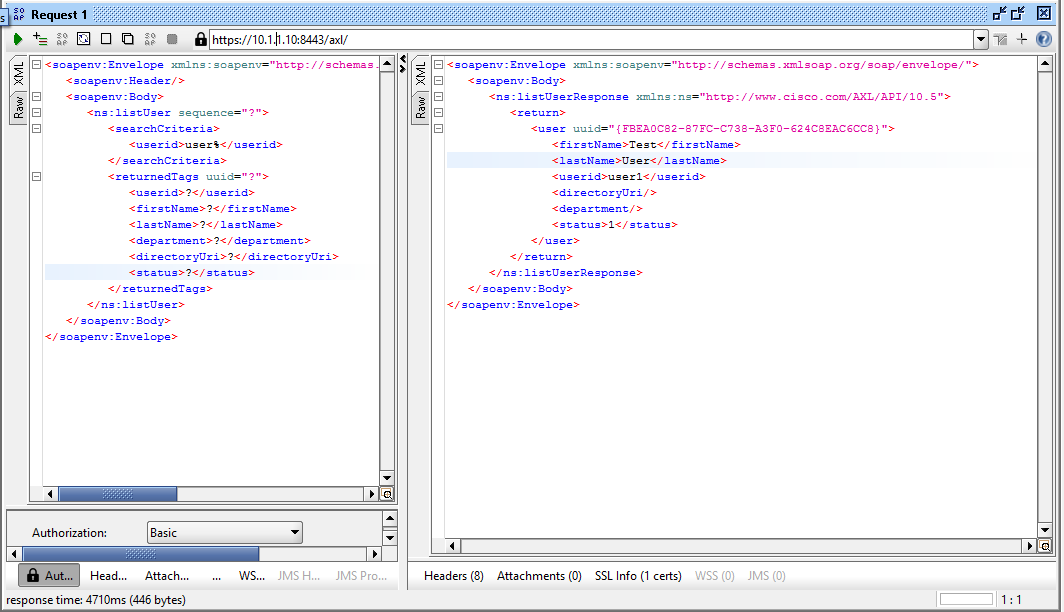The image size is (1064, 612).
Task: Switch to the Raw tab in request panel
Action: pos(19,107)
